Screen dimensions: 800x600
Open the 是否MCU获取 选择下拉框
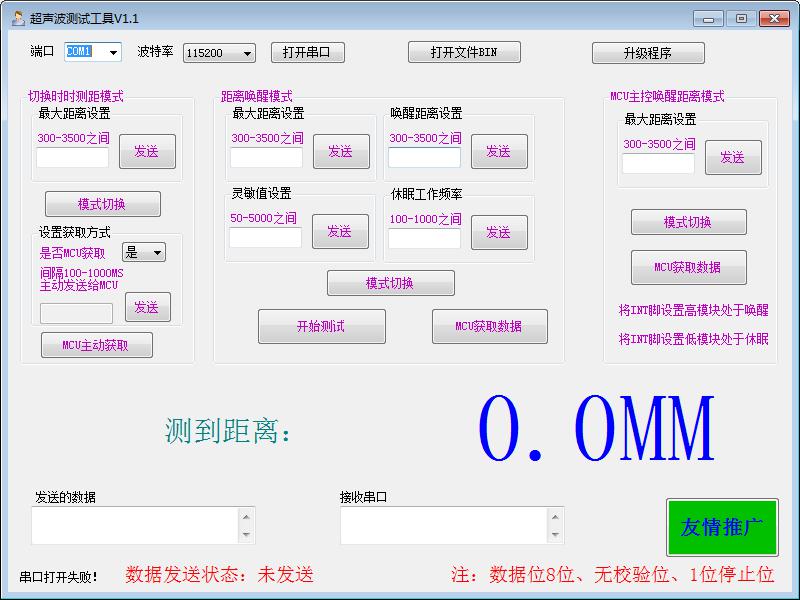[143, 254]
